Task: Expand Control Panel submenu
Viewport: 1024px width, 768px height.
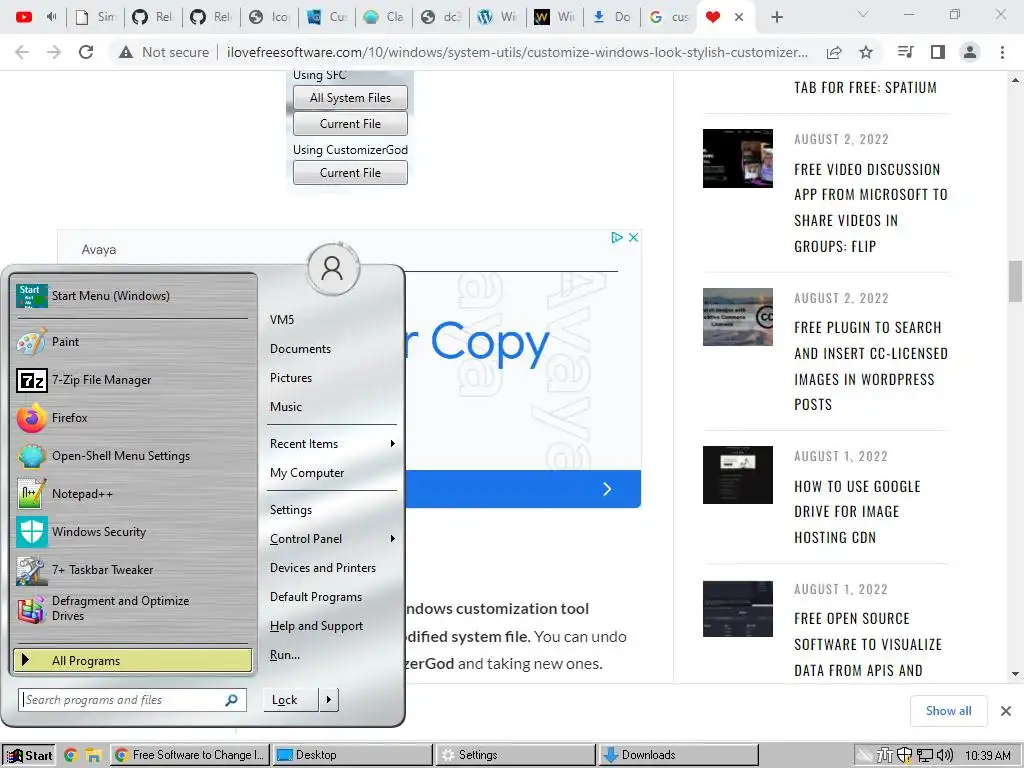Action: tap(332, 539)
